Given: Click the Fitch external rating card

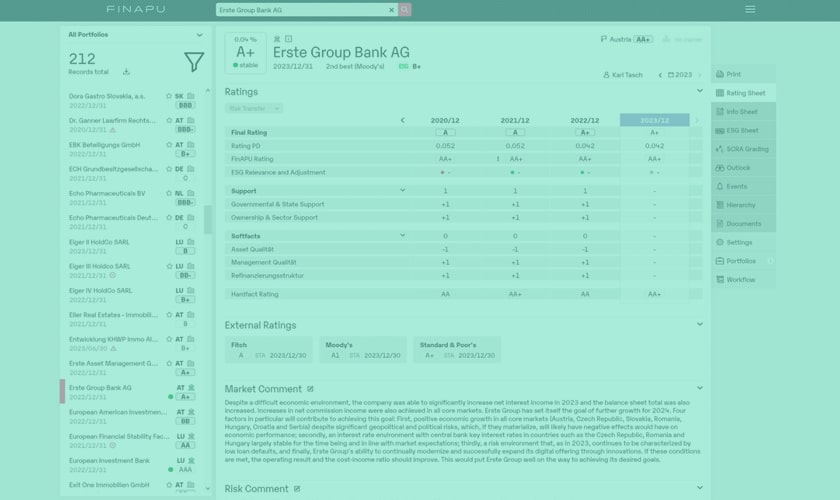Looking at the screenshot, I should (269, 350).
